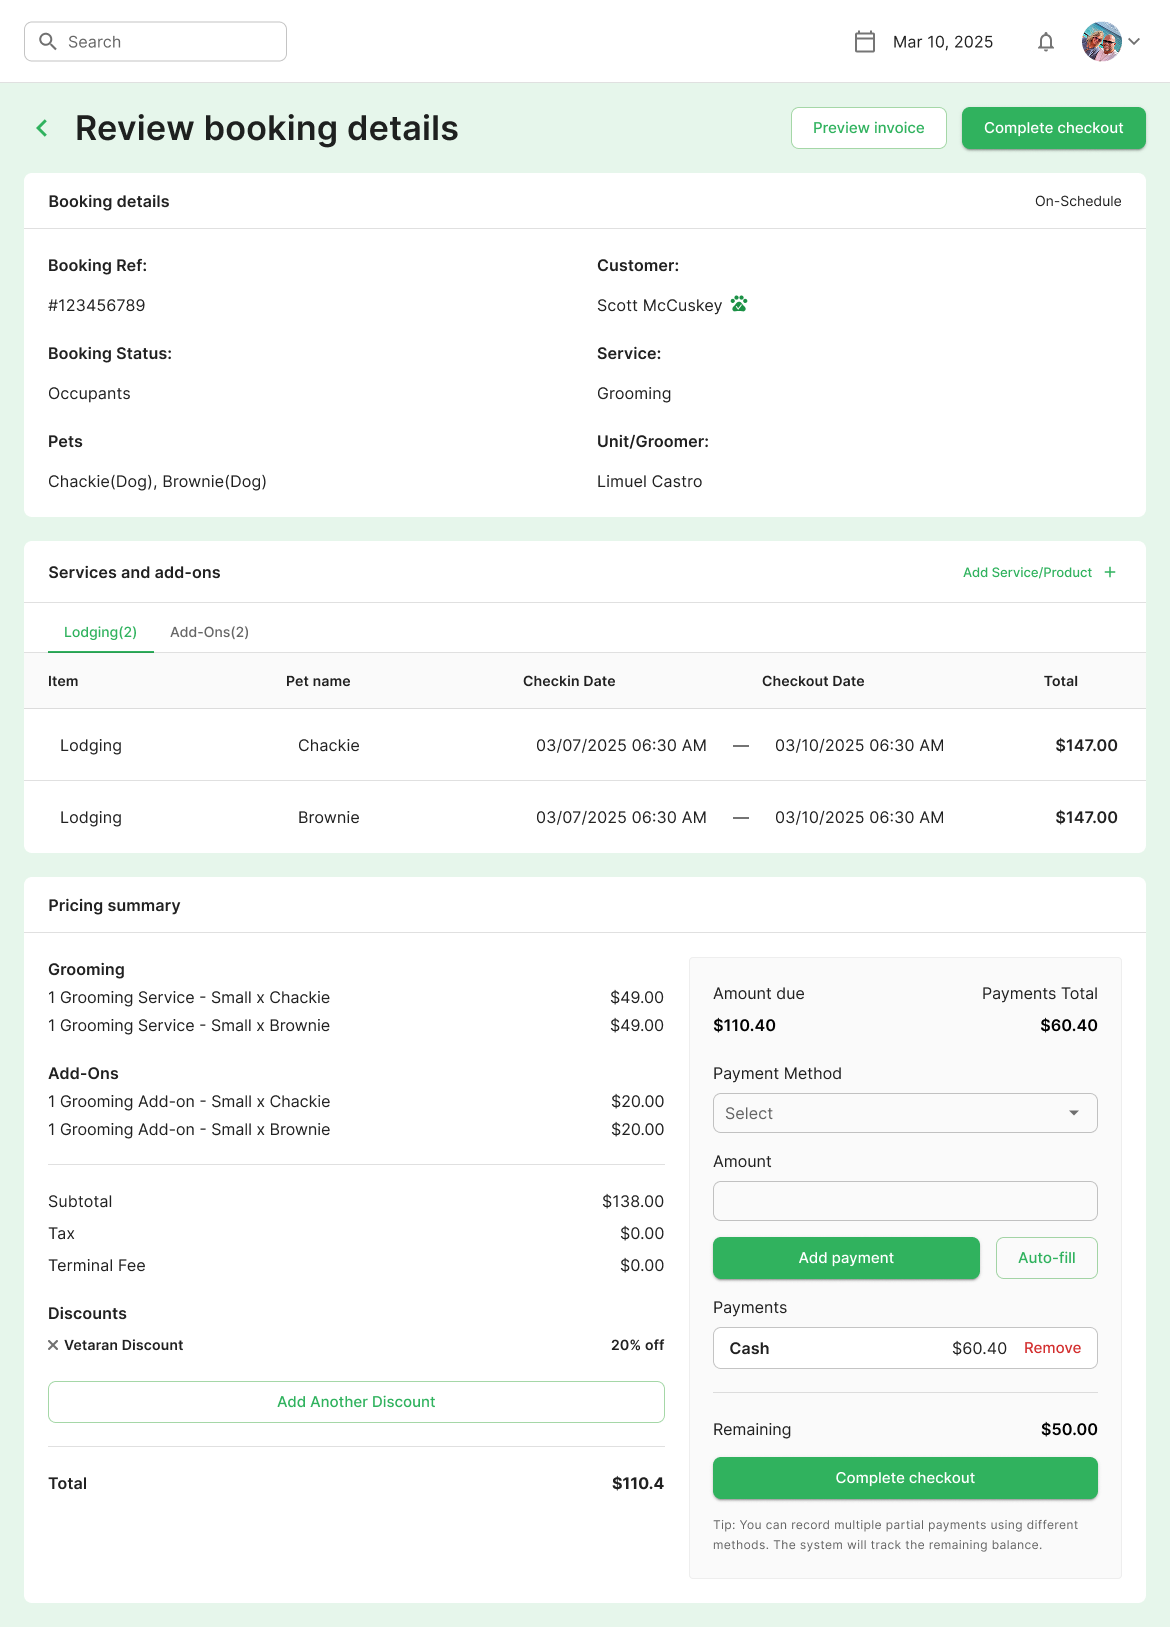This screenshot has height=1627, width=1170.
Task: Click the search magnifier icon
Action: (47, 41)
